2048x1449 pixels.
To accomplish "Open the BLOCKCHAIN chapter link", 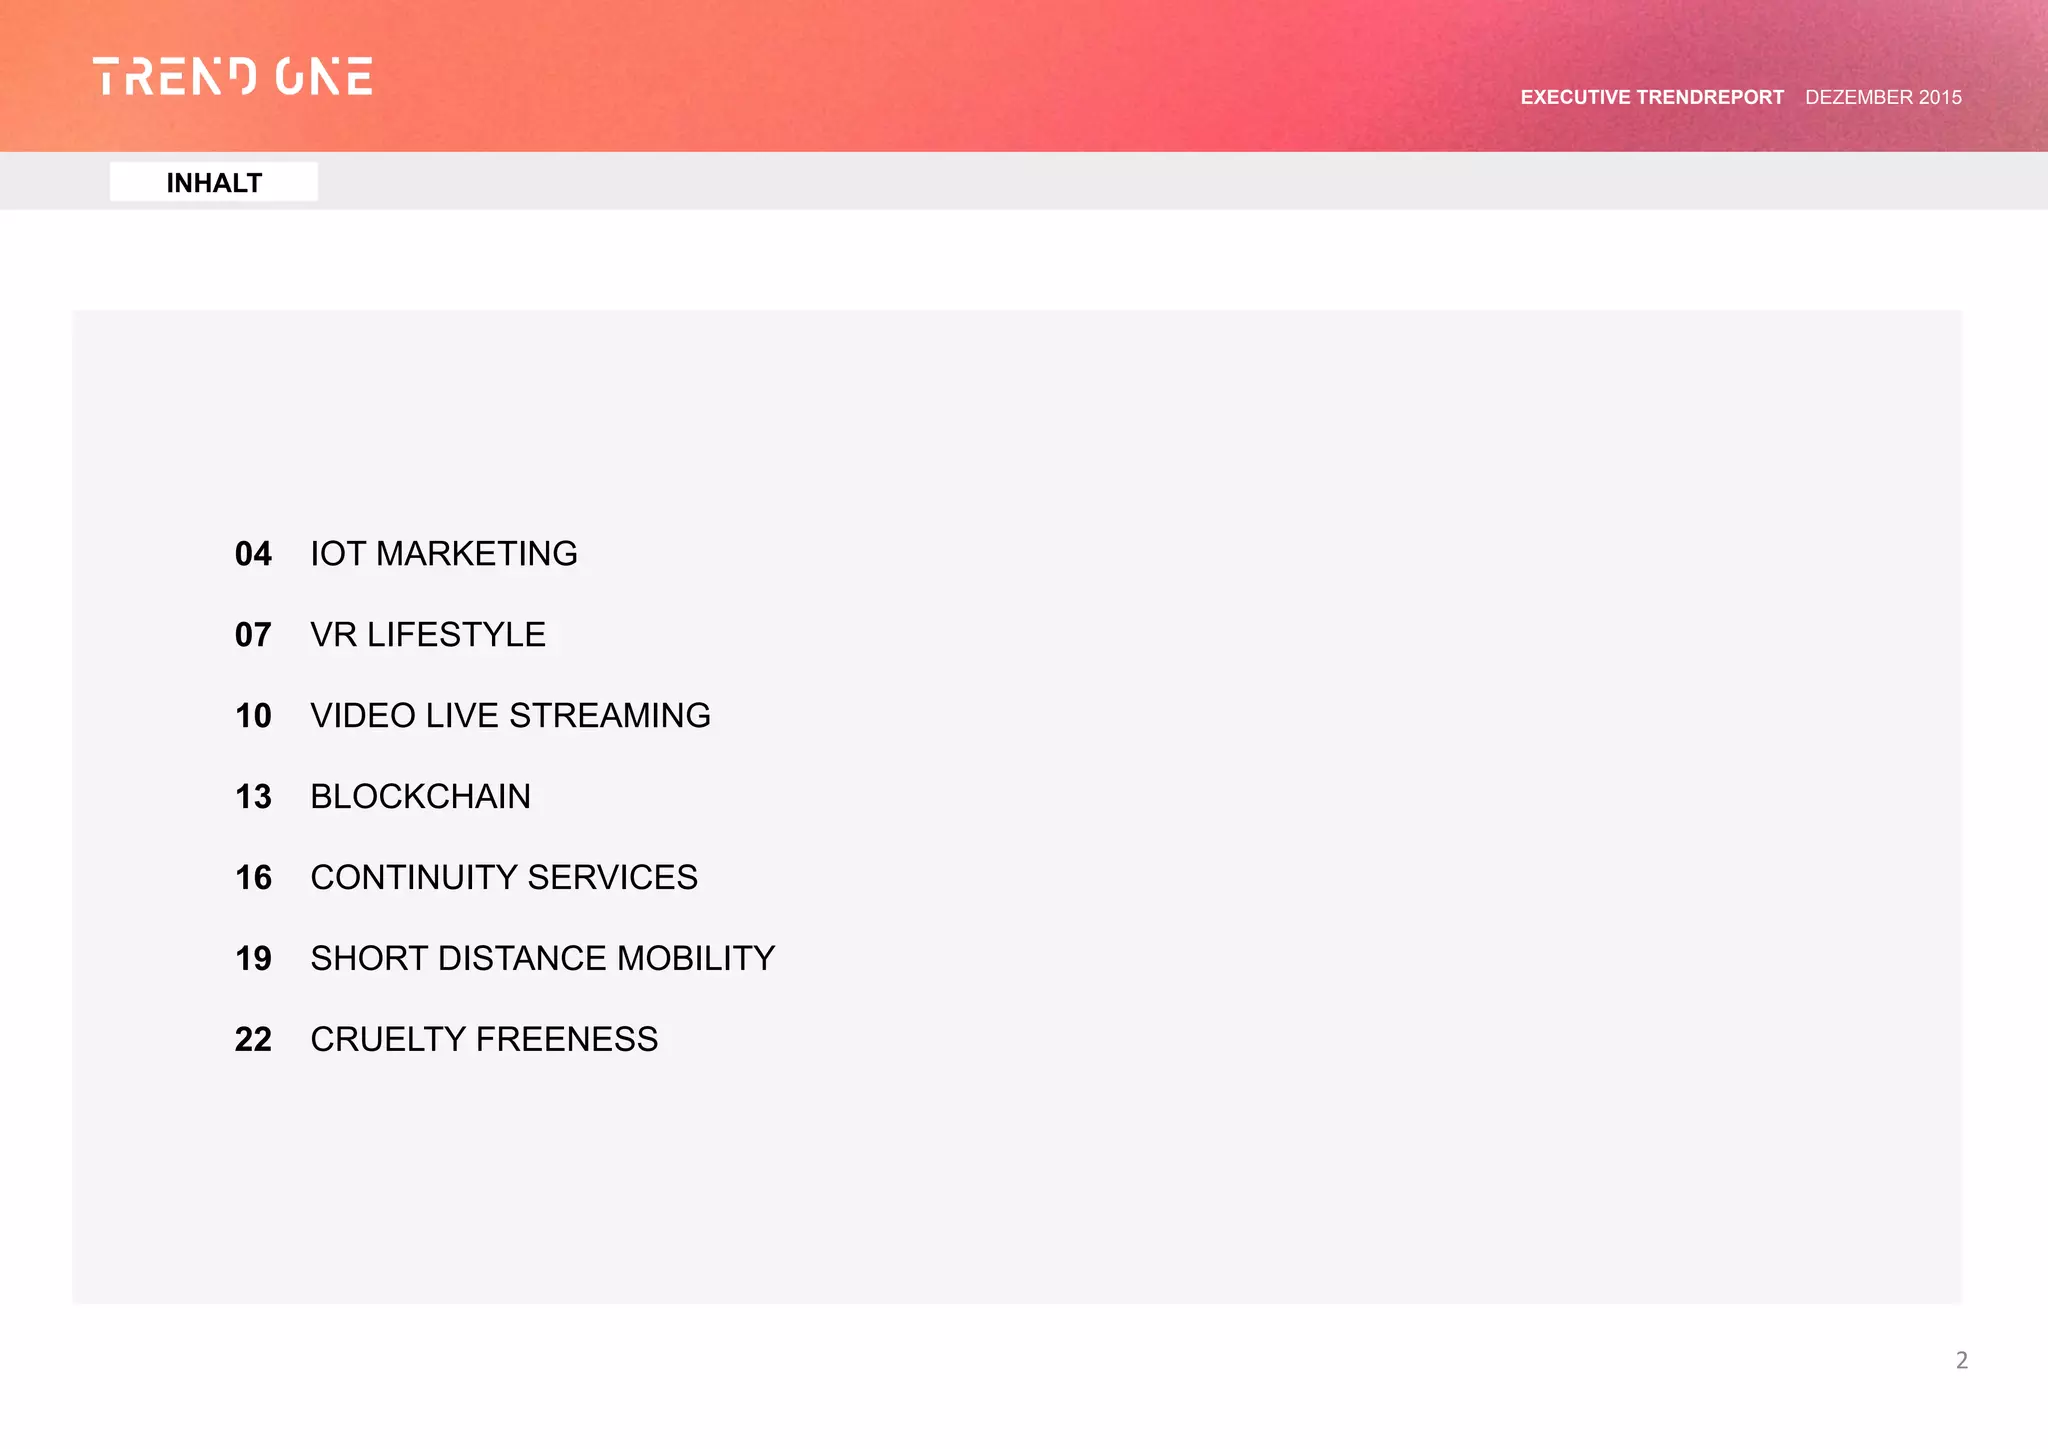I will (x=420, y=797).
